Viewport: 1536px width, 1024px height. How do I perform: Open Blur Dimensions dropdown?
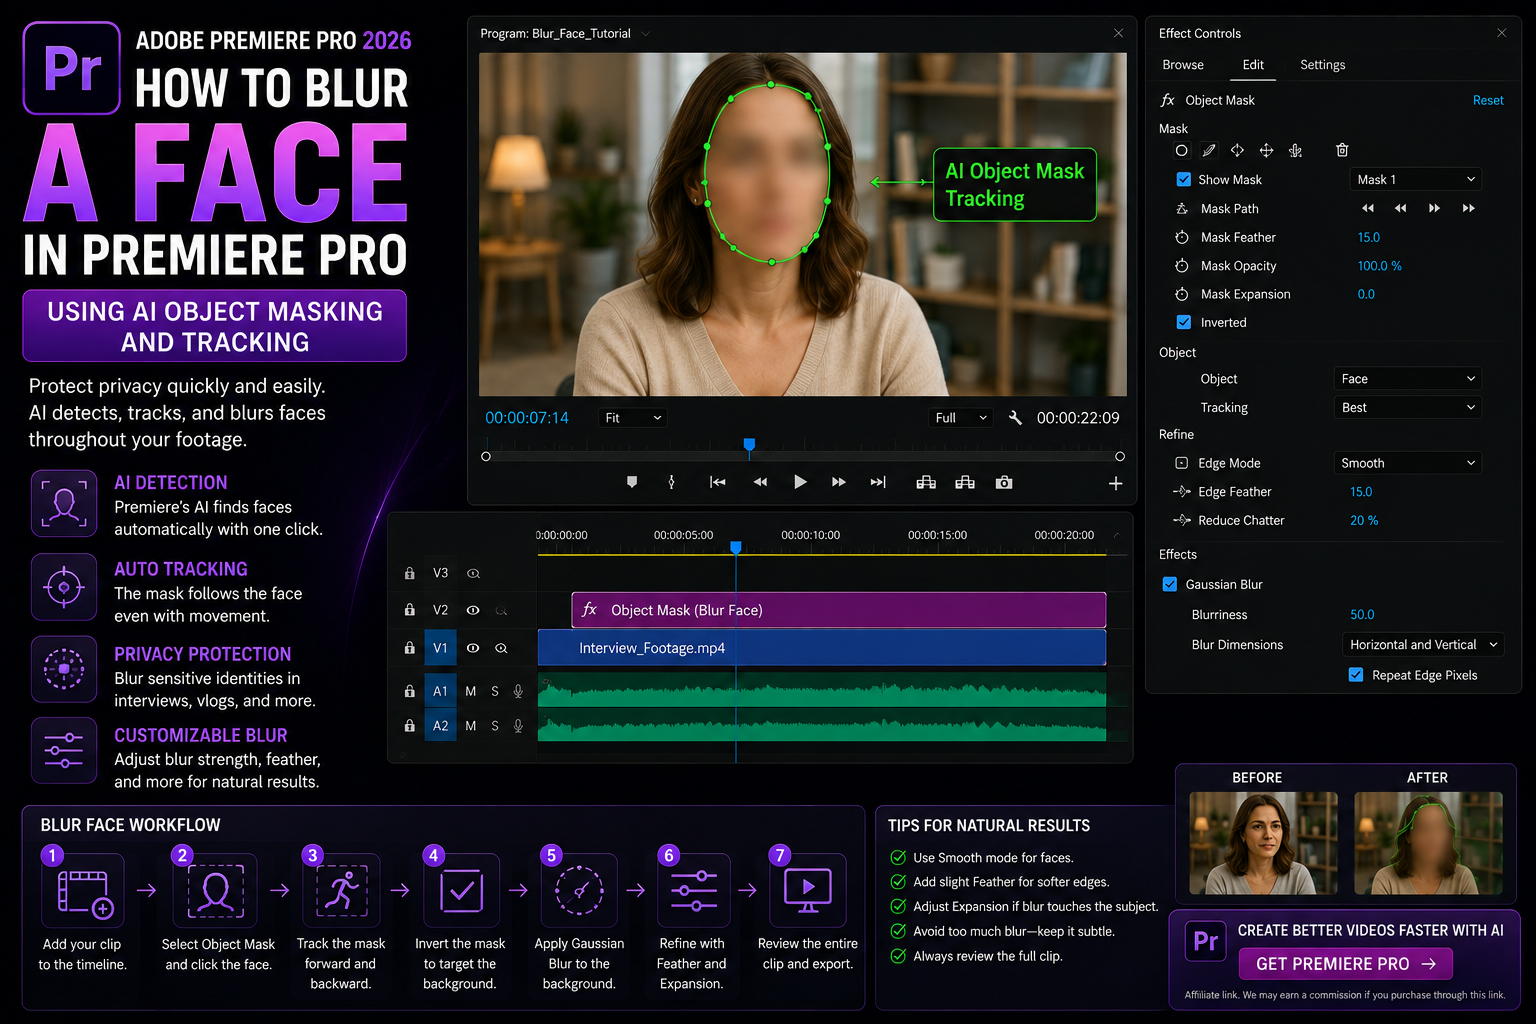coord(1423,645)
